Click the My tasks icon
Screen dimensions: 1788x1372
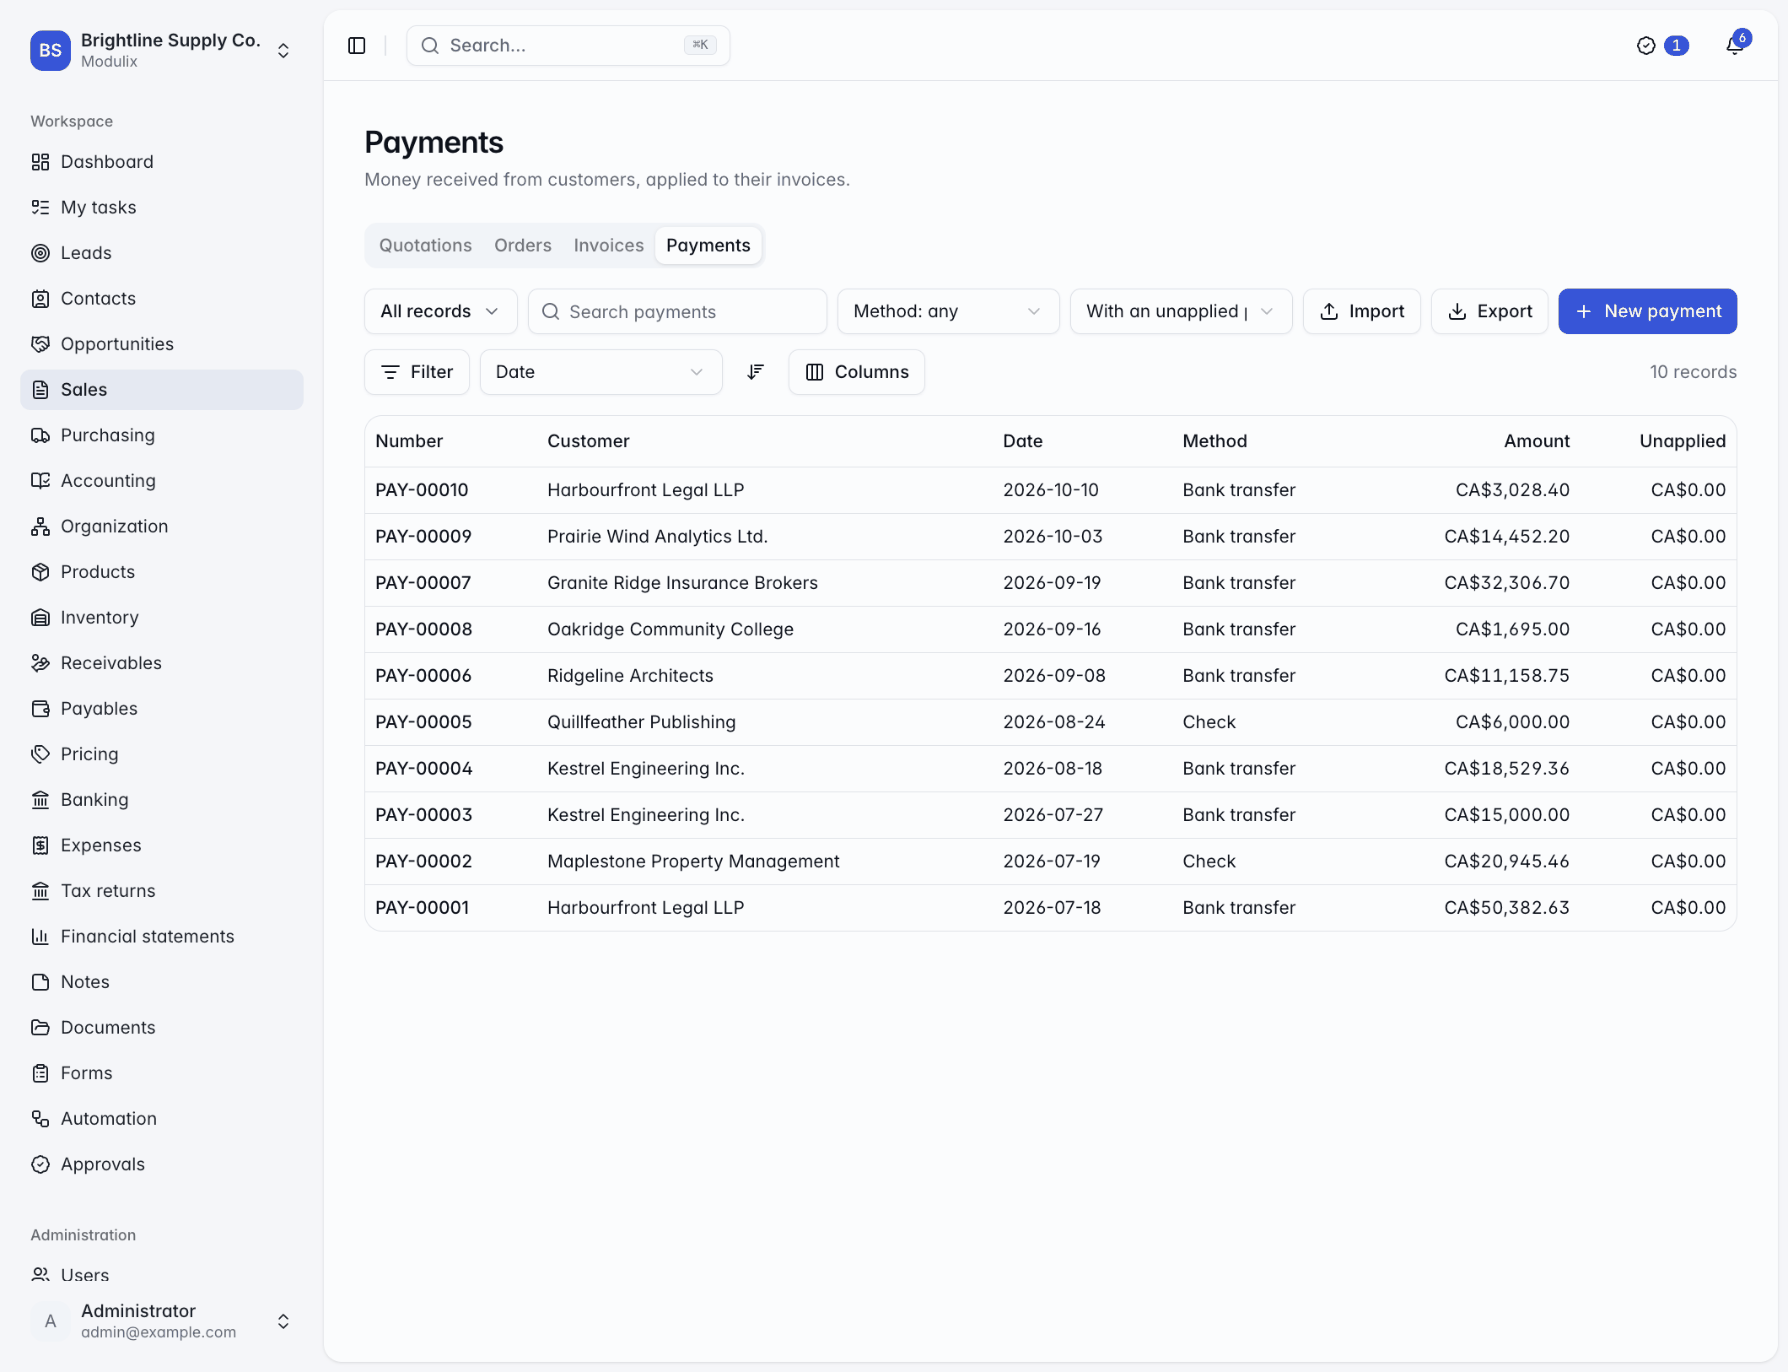(40, 207)
